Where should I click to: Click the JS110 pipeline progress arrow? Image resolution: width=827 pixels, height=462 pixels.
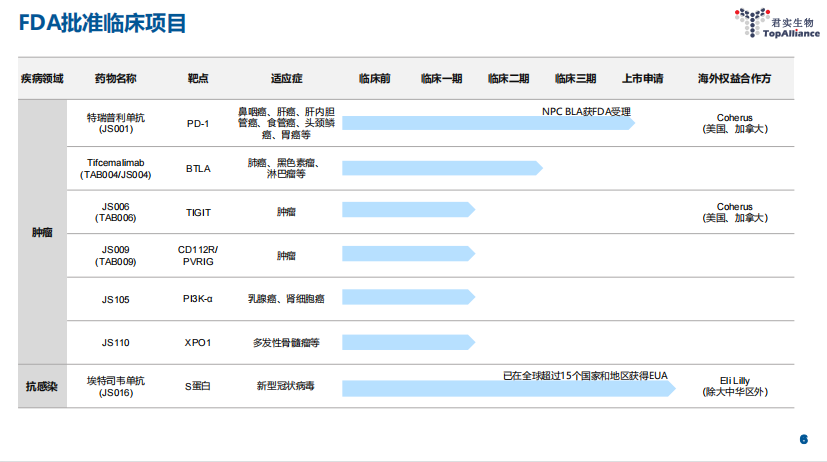(x=407, y=342)
